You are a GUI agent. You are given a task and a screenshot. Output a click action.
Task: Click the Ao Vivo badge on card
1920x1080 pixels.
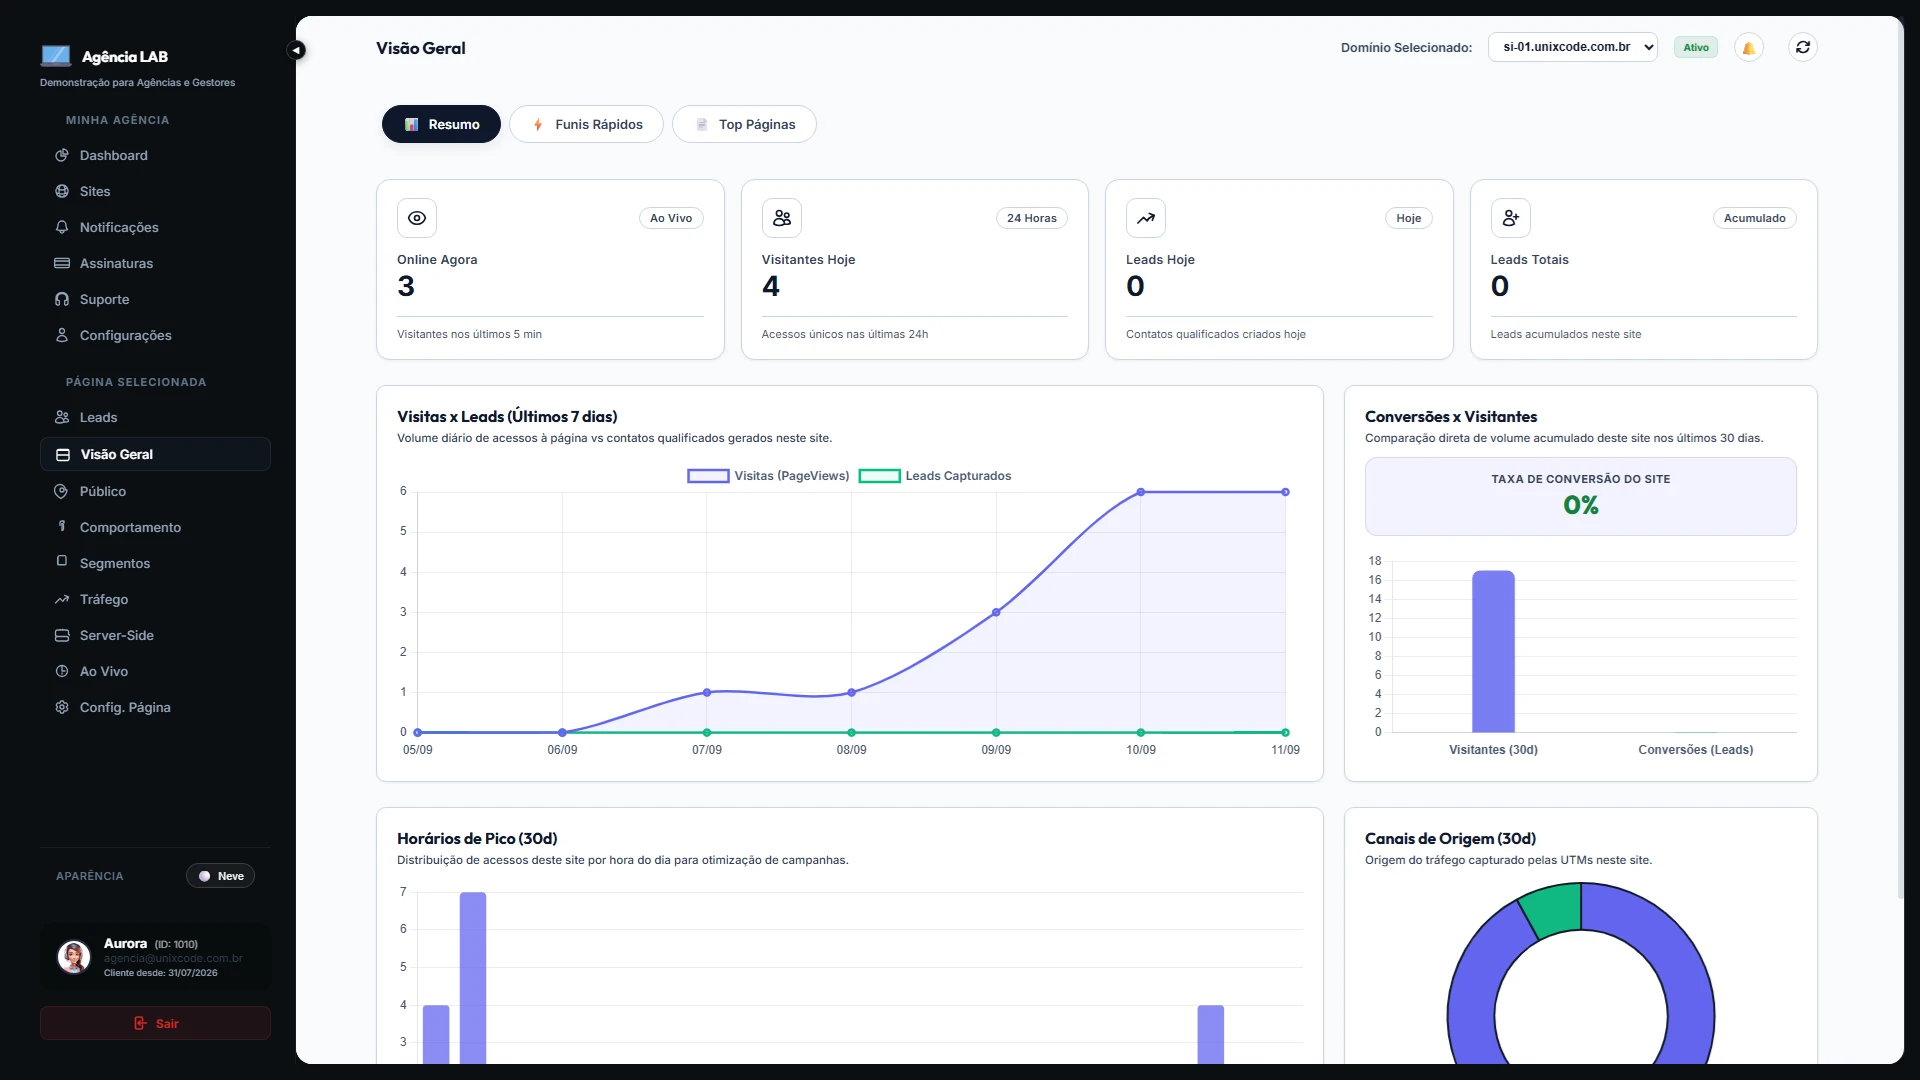point(671,218)
